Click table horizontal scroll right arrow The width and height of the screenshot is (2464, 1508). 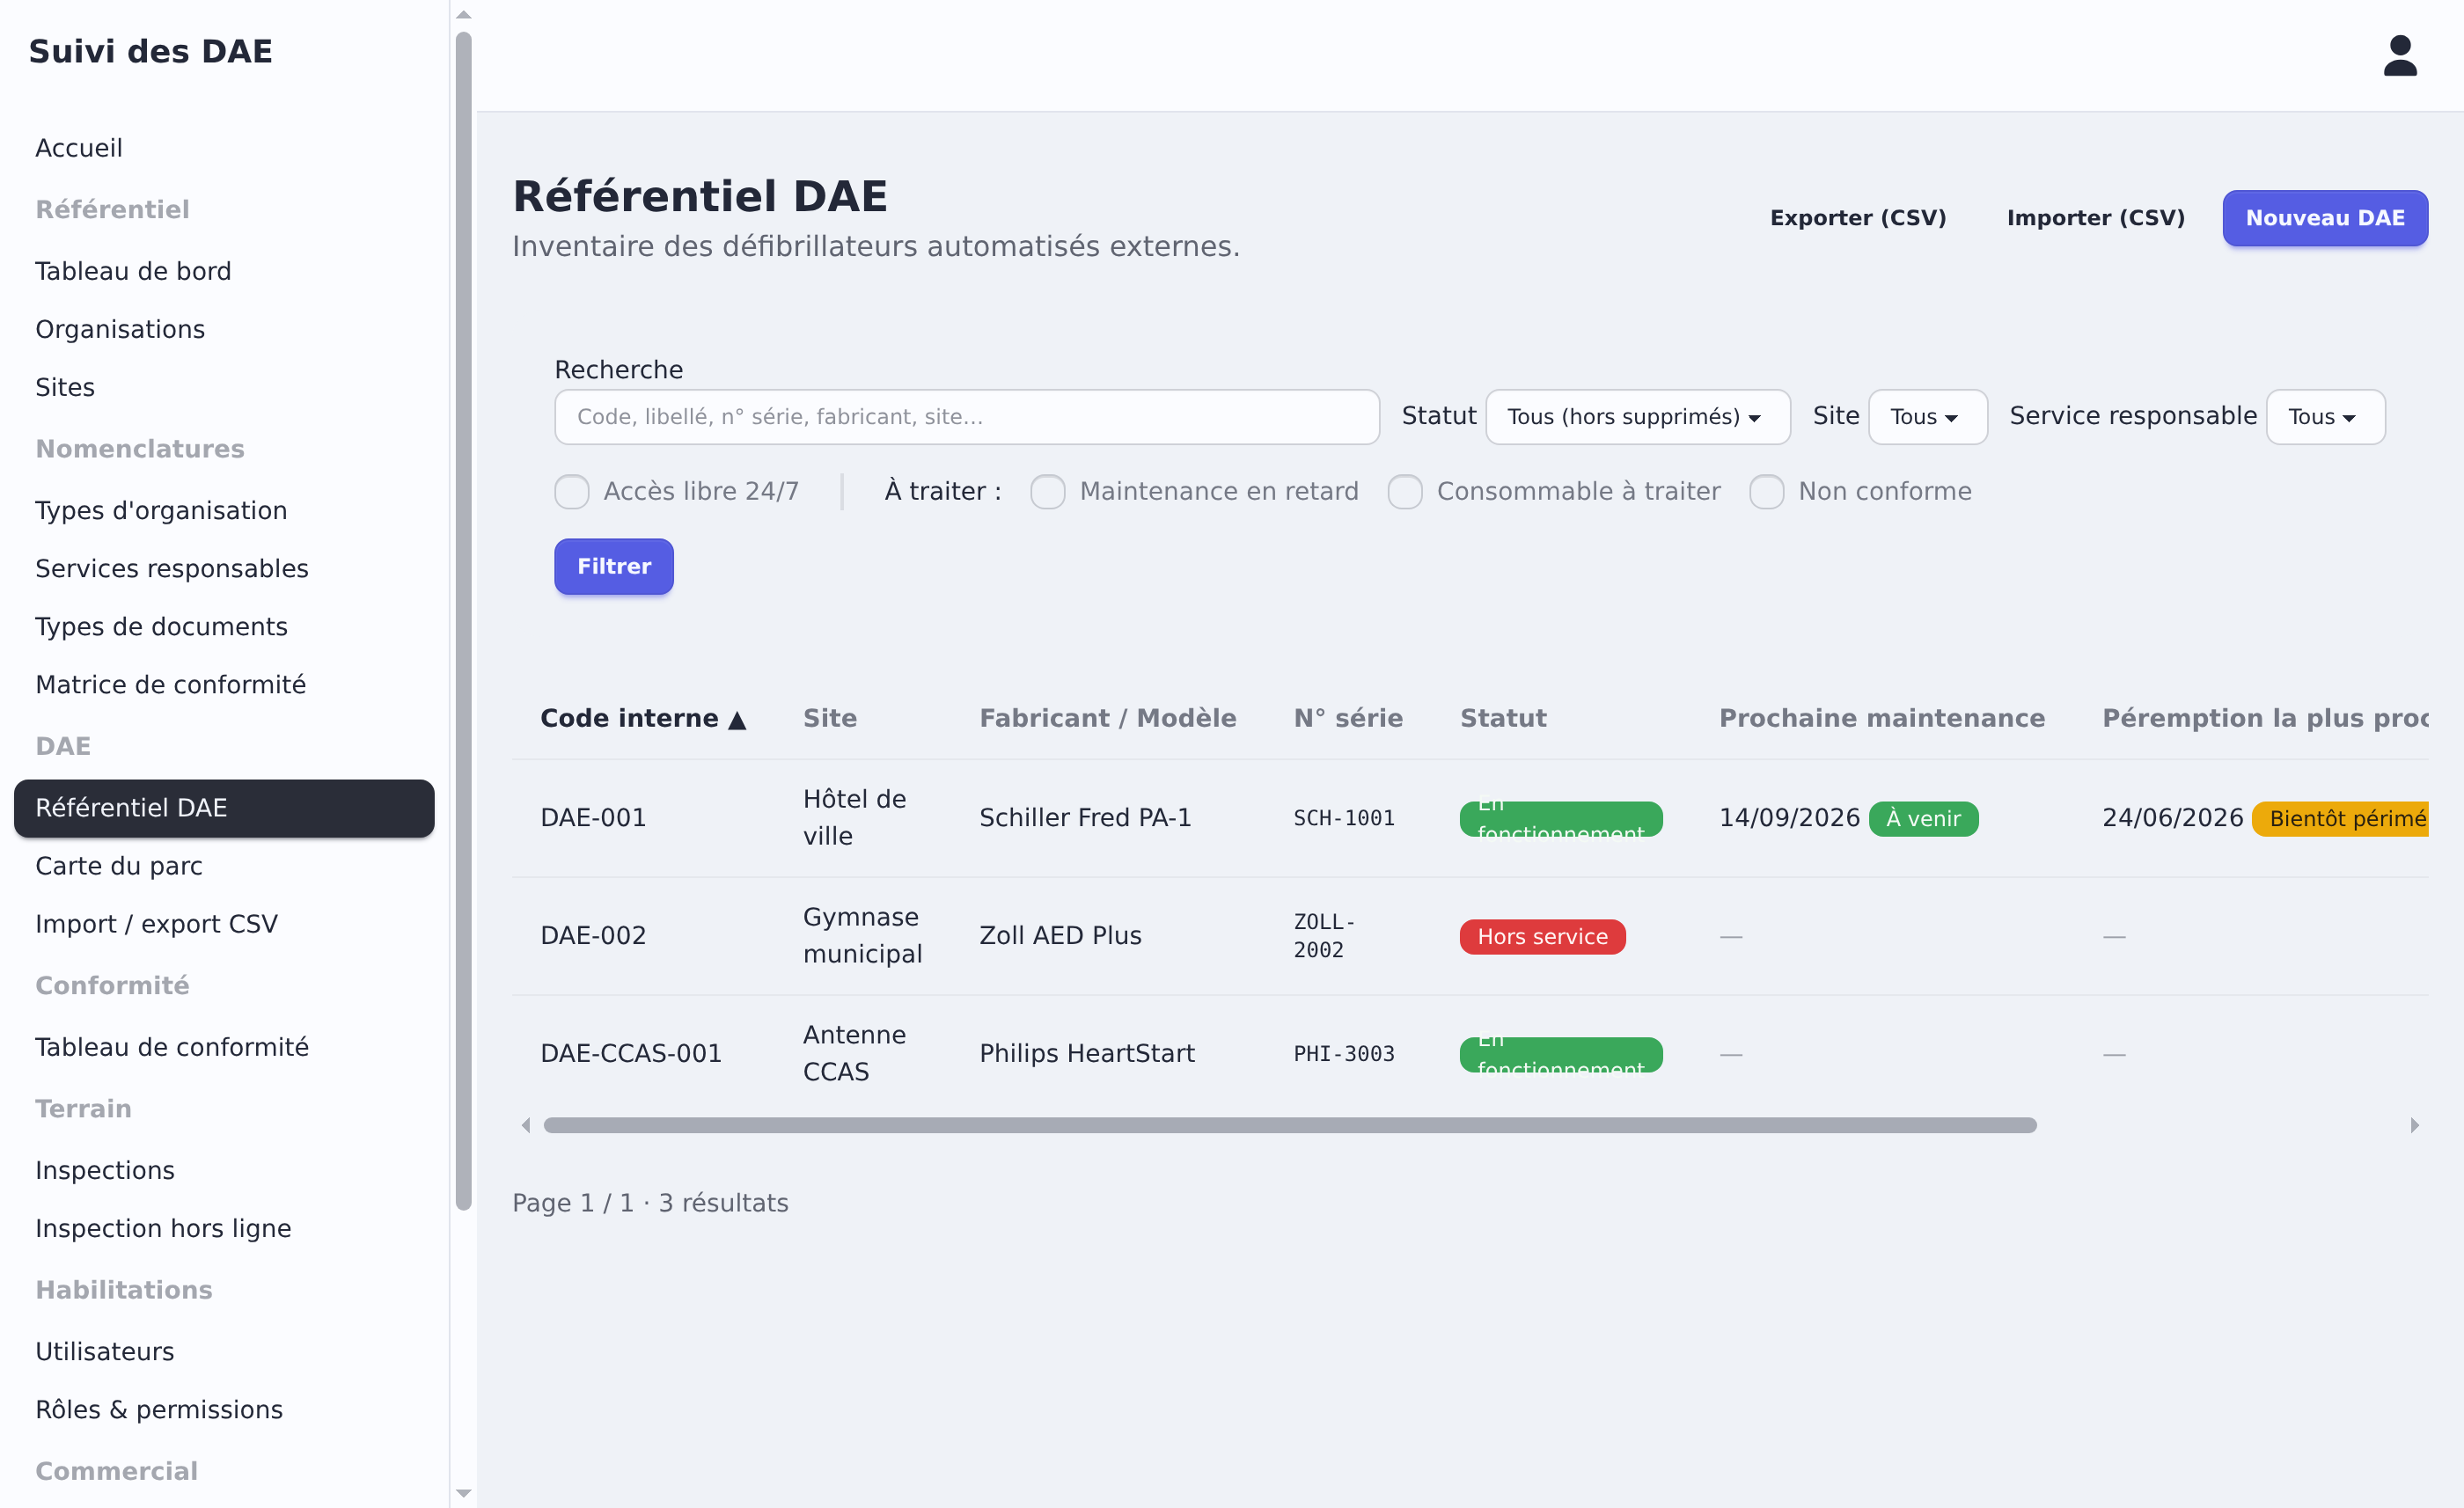[2414, 1125]
